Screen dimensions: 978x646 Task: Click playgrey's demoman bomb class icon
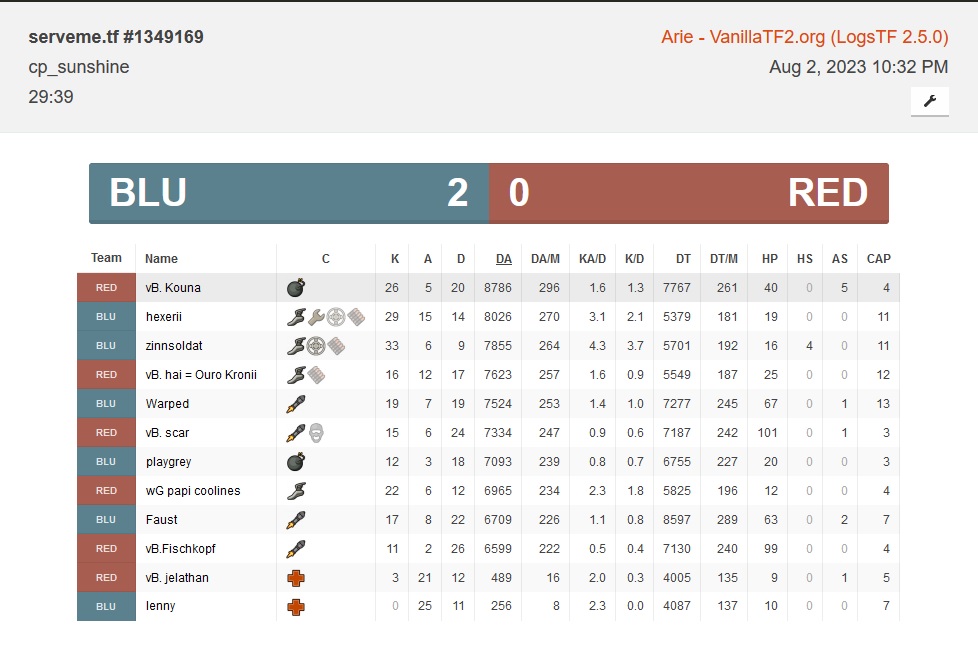click(x=296, y=462)
